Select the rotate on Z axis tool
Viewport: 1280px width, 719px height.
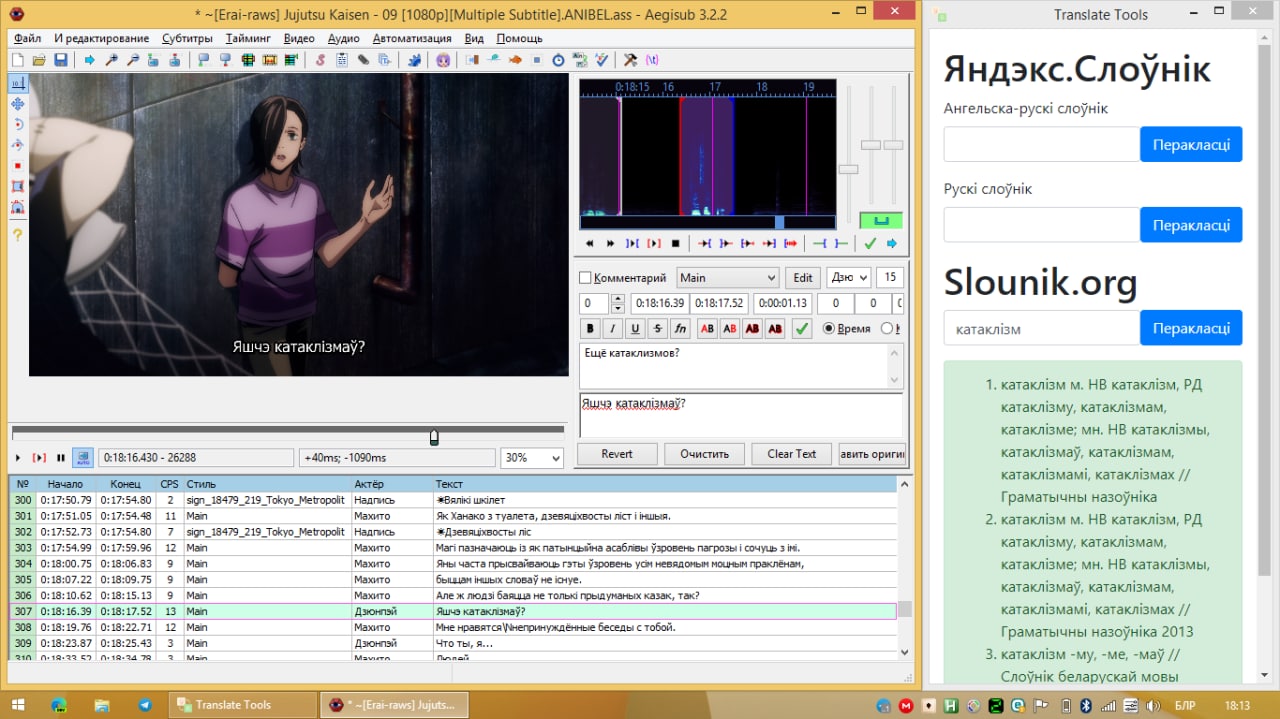pos(17,125)
